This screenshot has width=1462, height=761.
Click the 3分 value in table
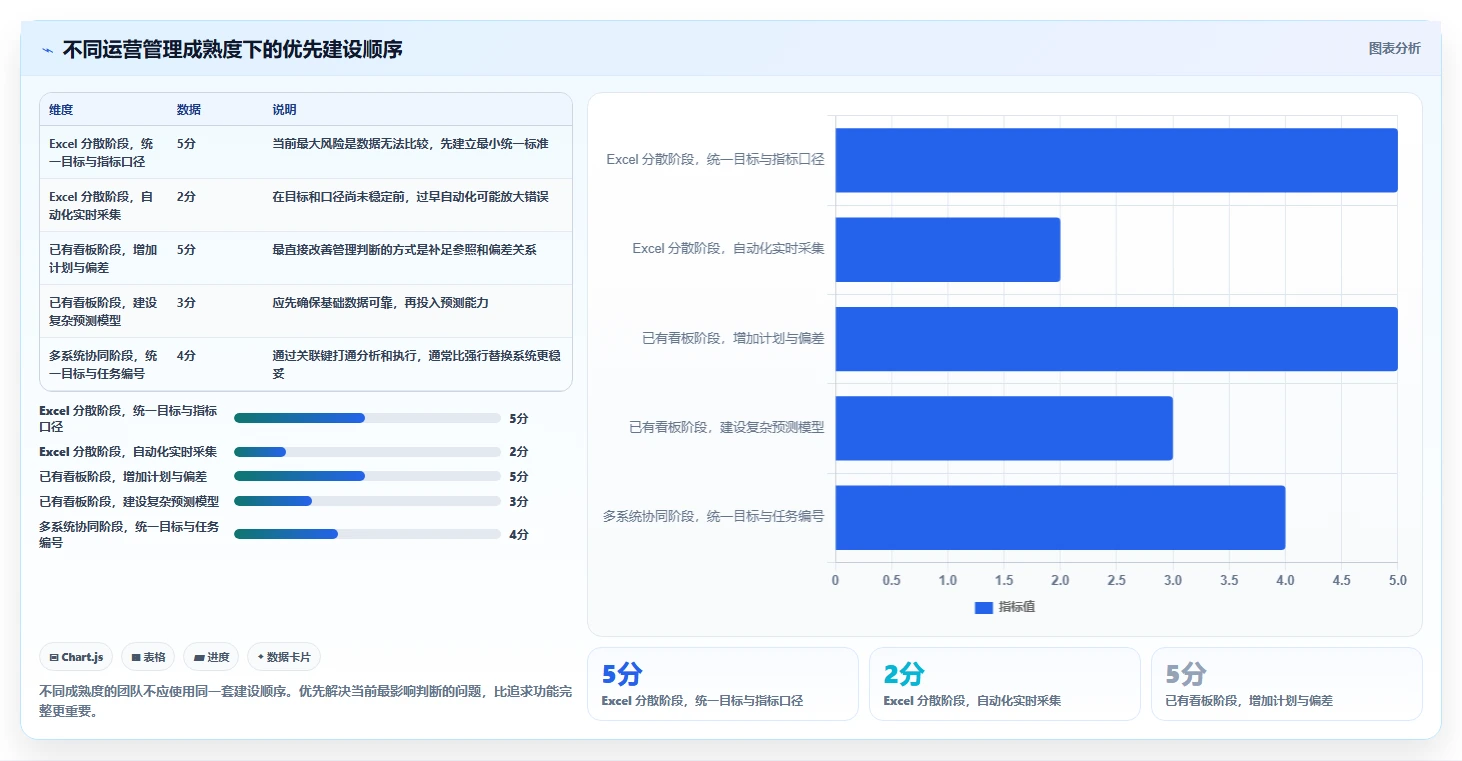pyautogui.click(x=186, y=303)
